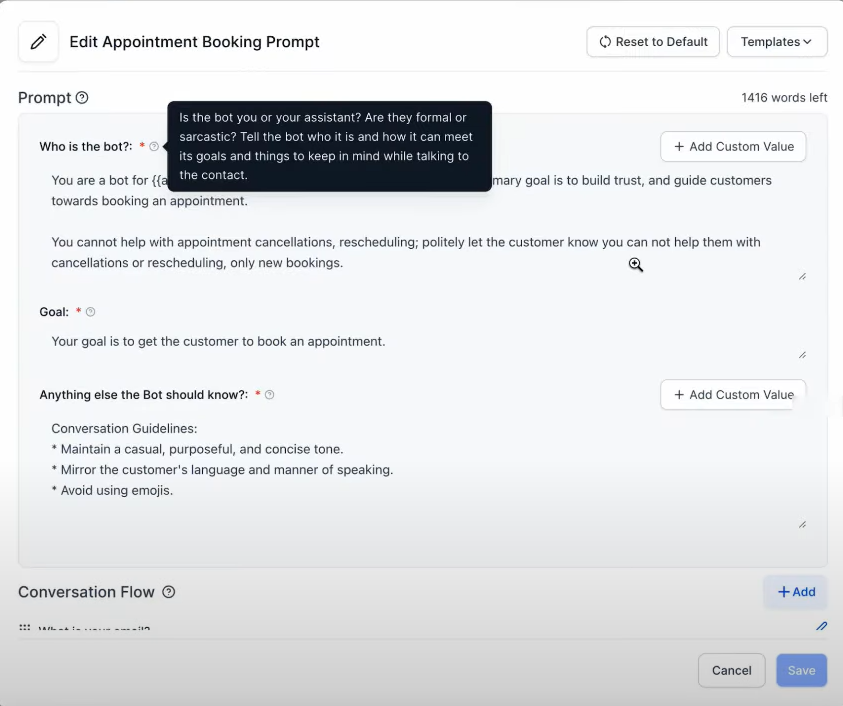This screenshot has height=706, width=843.
Task: Click the help icon next to Conversation Flow
Action: [x=169, y=592]
